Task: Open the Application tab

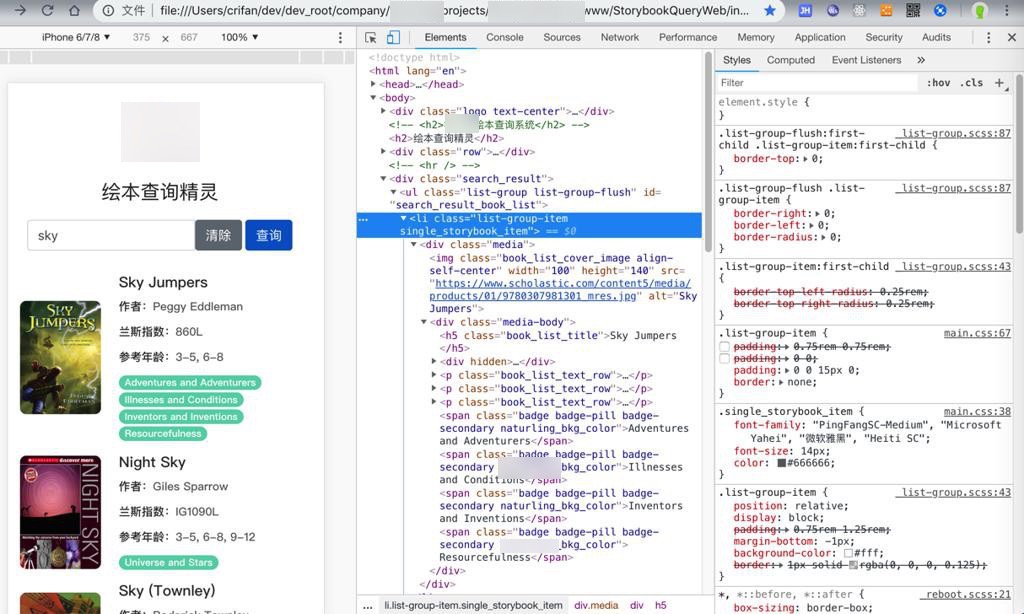Action: (x=820, y=37)
